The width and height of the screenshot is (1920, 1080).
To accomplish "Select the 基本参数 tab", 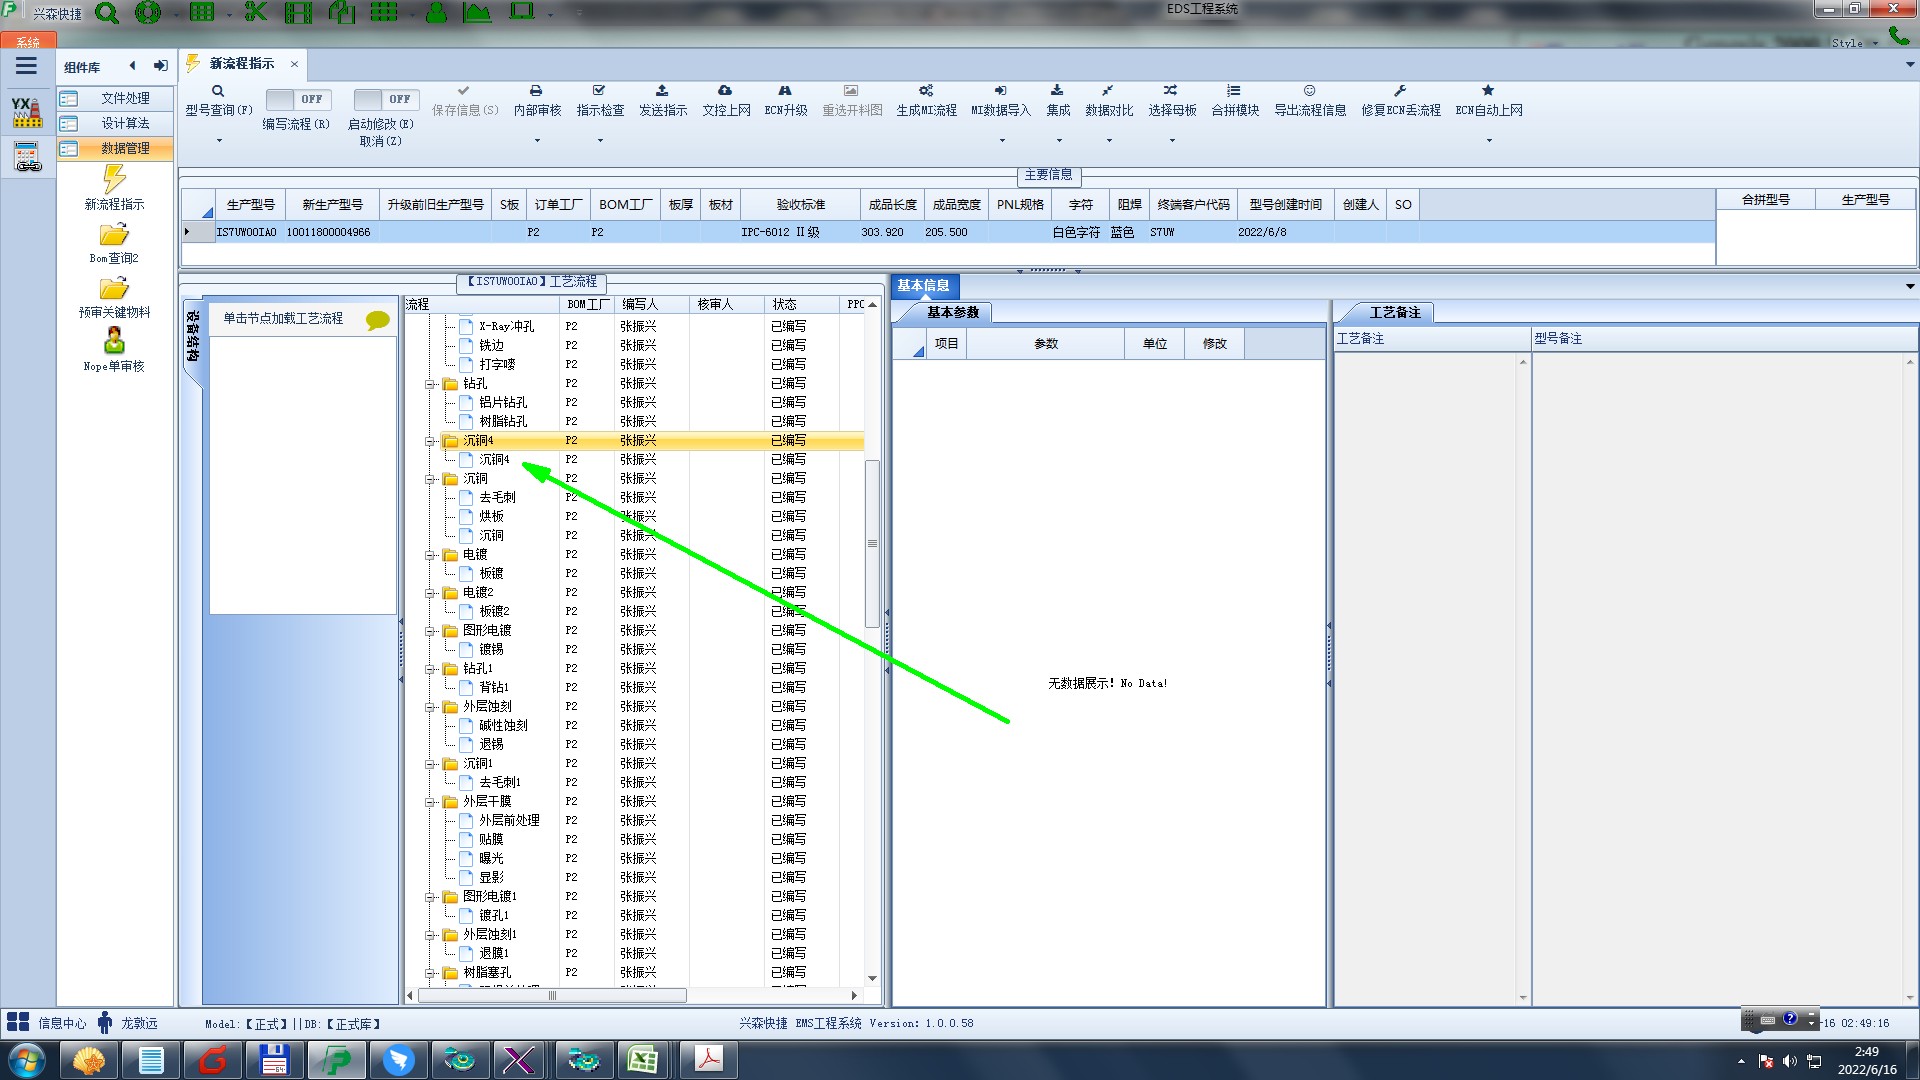I will point(952,313).
